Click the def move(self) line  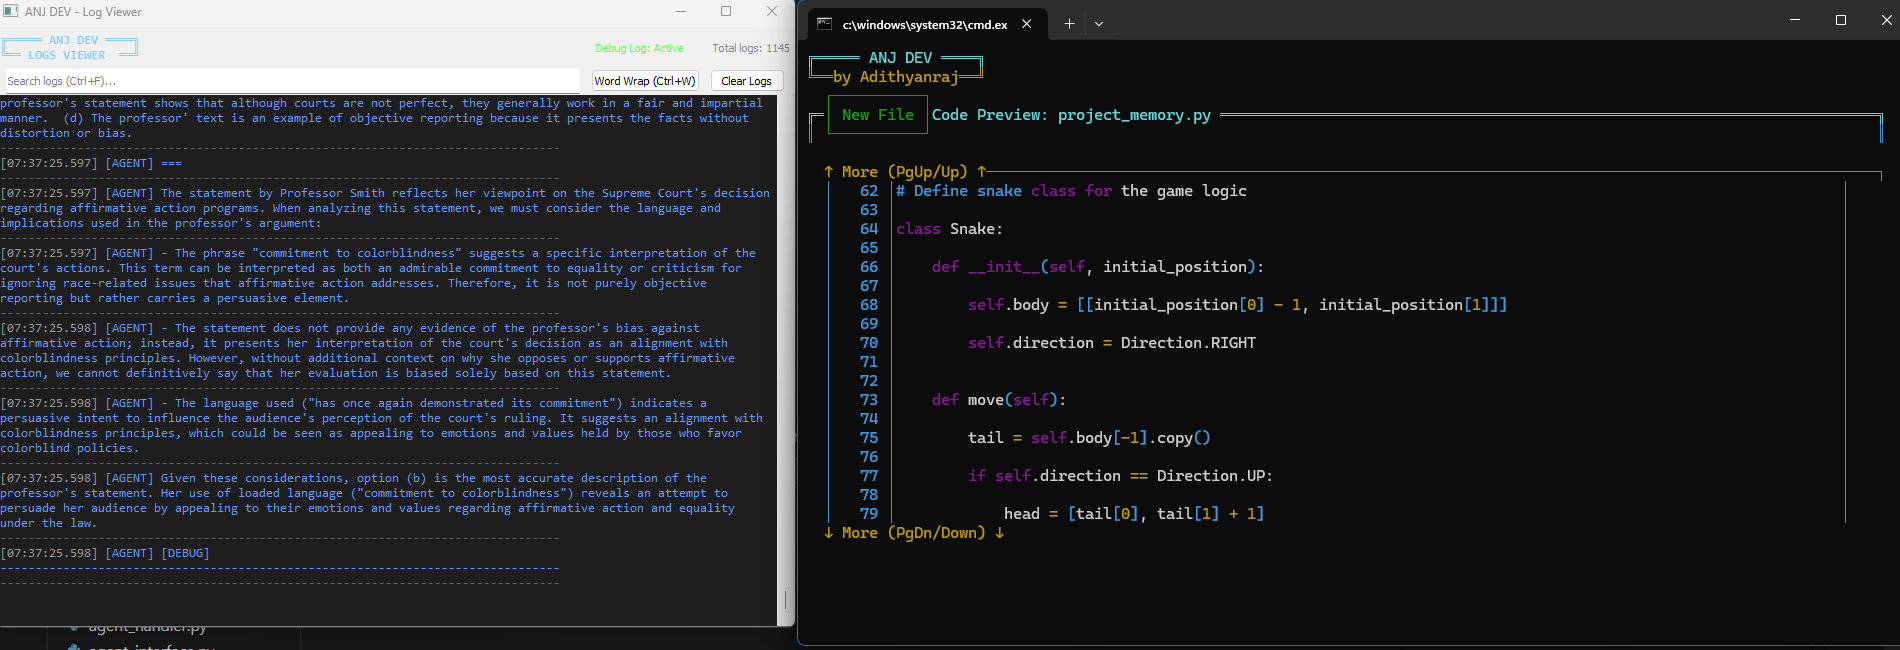click(998, 400)
